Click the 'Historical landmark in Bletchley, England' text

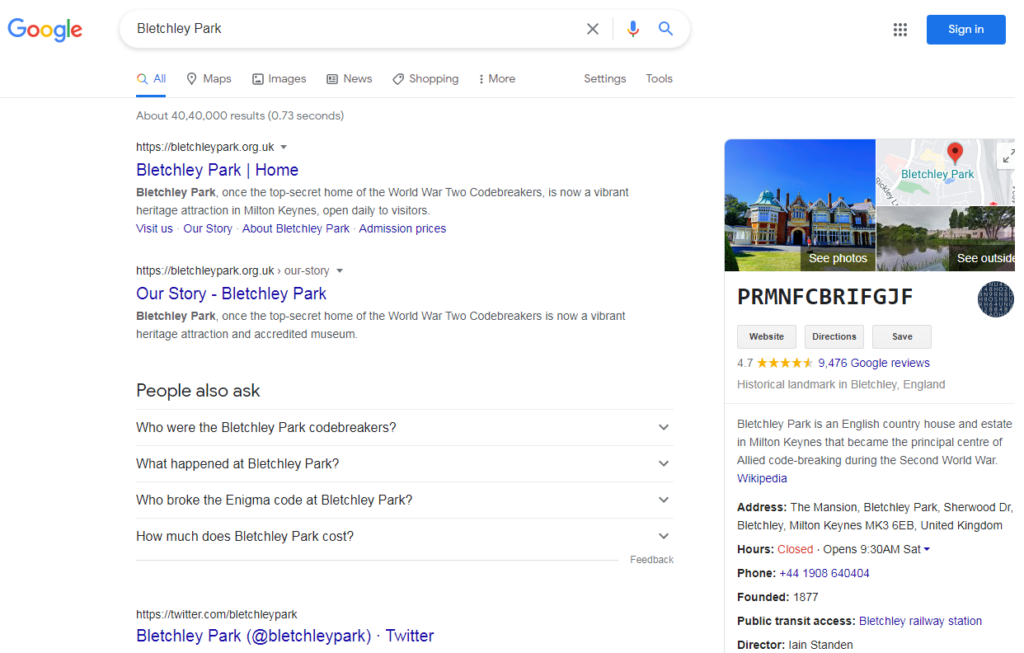tap(841, 385)
